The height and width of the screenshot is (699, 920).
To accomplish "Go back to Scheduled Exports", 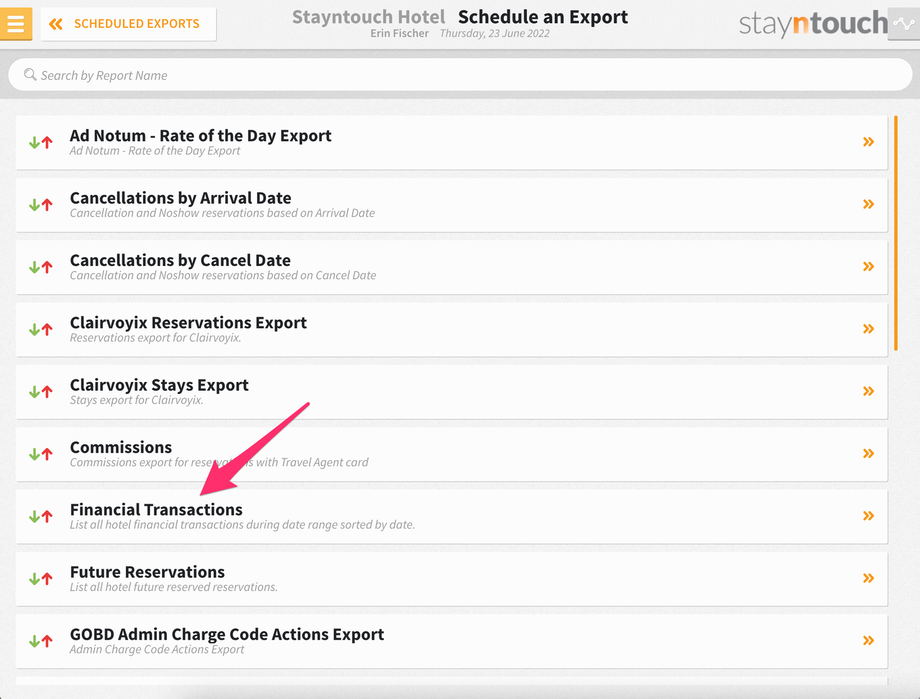I will pos(128,24).
